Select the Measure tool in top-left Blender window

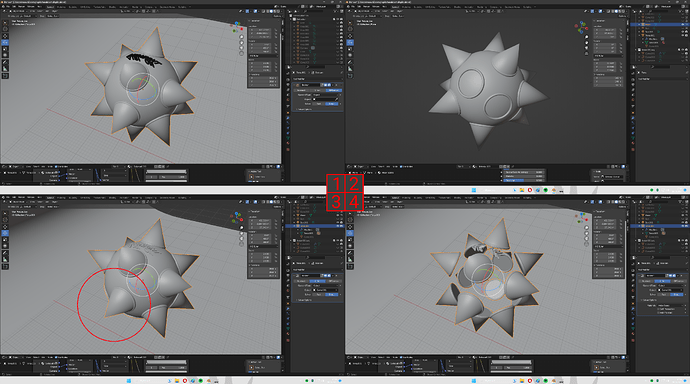point(5,69)
